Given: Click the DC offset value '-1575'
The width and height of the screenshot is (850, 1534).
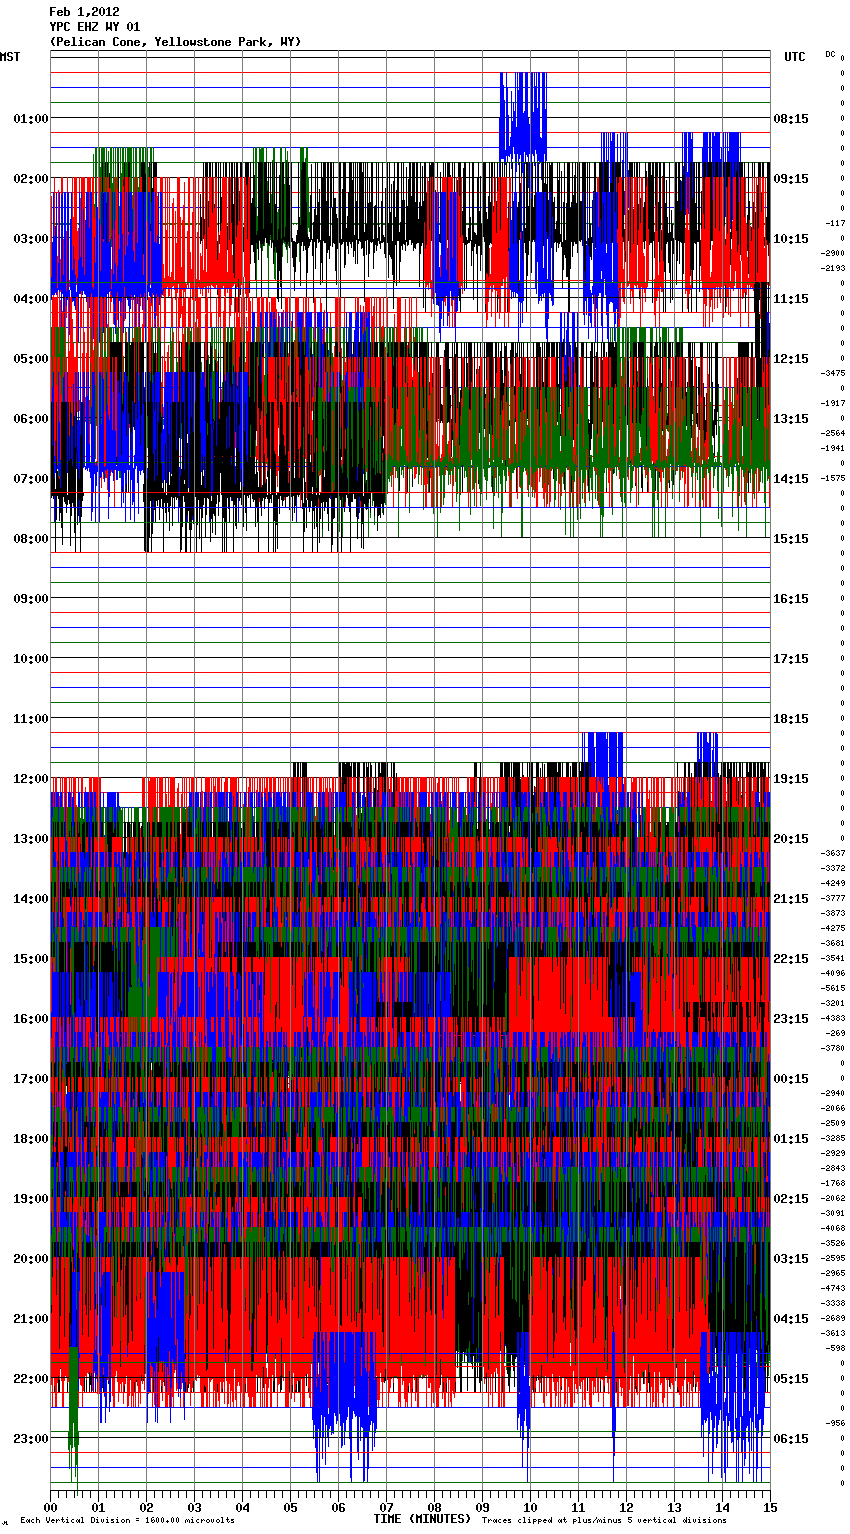Looking at the screenshot, I should tap(832, 478).
